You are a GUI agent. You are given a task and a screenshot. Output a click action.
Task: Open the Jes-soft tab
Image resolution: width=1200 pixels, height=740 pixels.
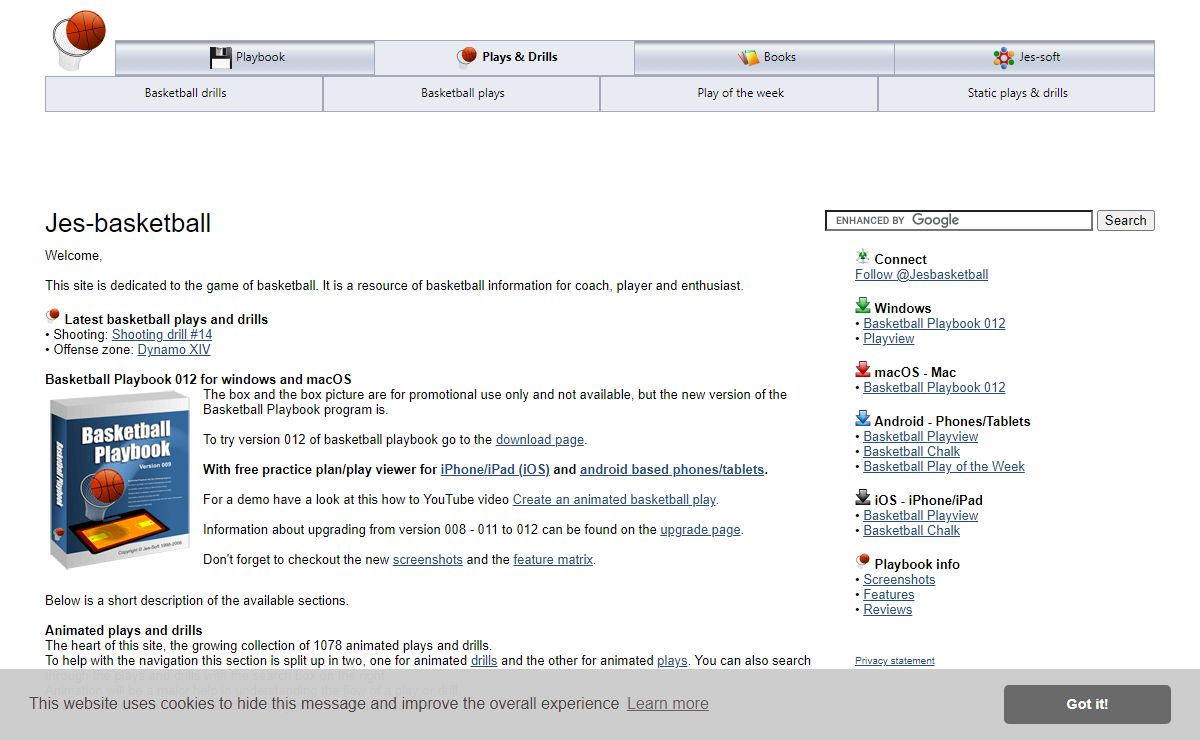coord(1024,57)
